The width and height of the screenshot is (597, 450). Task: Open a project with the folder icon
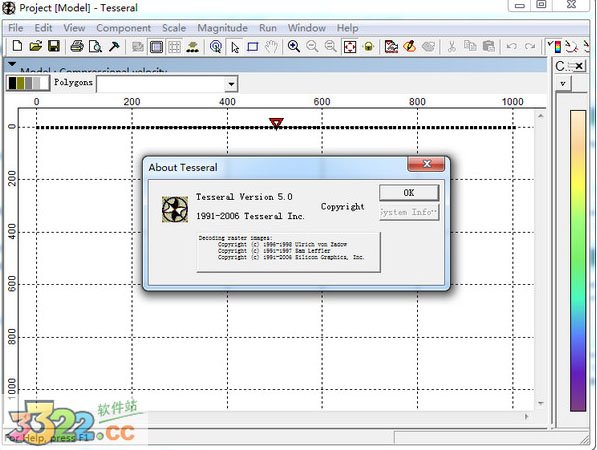(35, 46)
